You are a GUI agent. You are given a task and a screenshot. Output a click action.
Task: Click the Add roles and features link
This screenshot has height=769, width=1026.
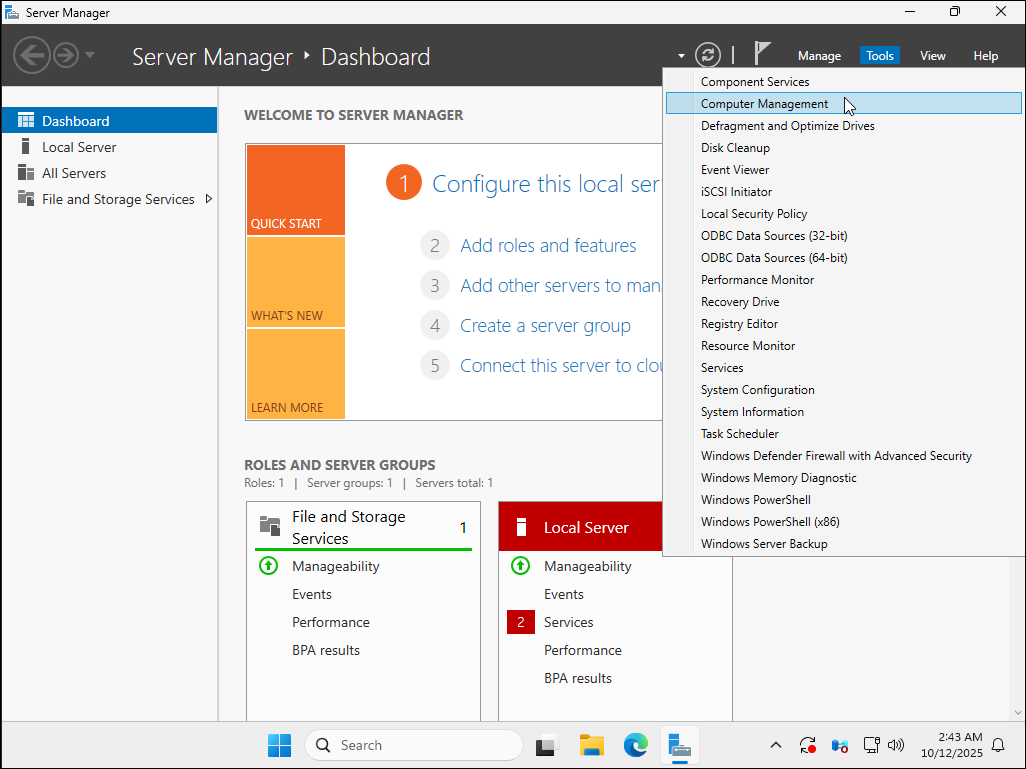pos(548,245)
